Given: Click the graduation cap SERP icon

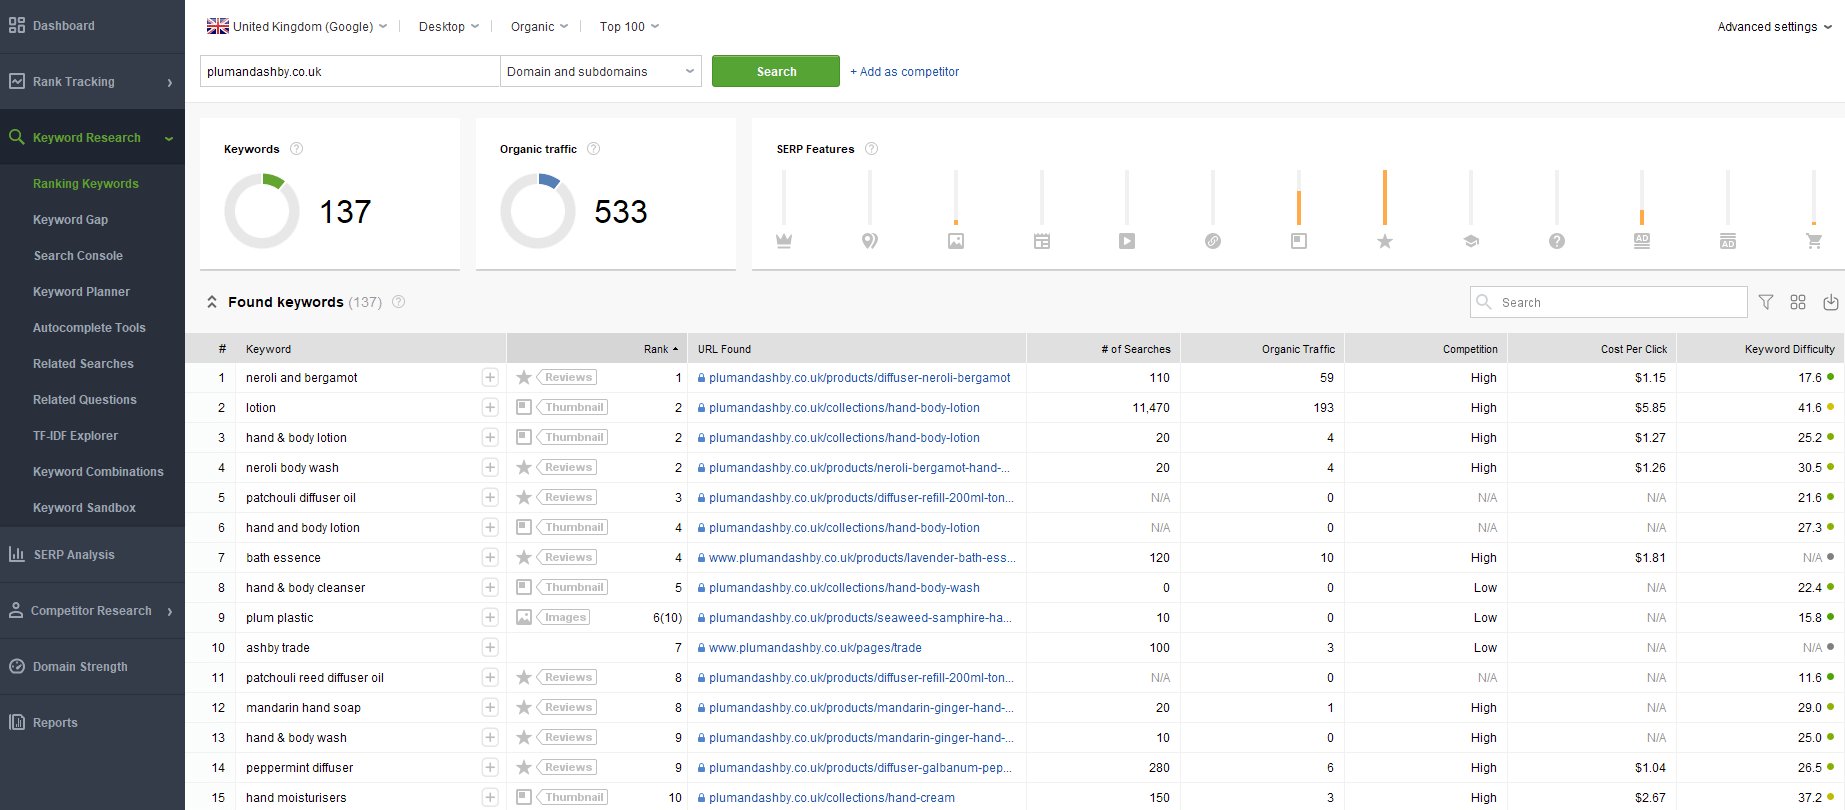Looking at the screenshot, I should (1471, 241).
